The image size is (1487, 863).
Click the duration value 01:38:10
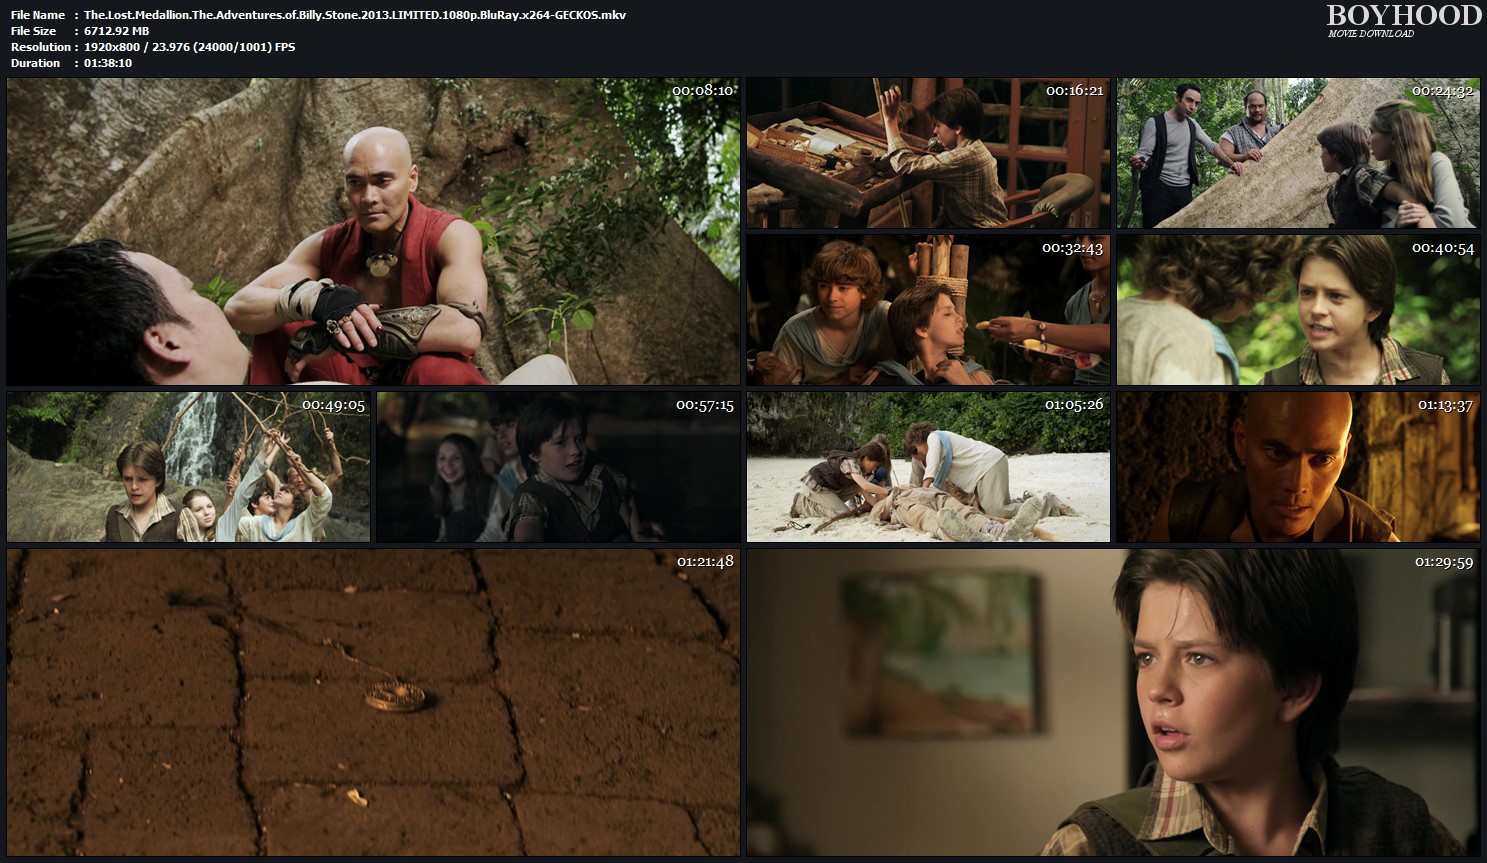point(108,63)
